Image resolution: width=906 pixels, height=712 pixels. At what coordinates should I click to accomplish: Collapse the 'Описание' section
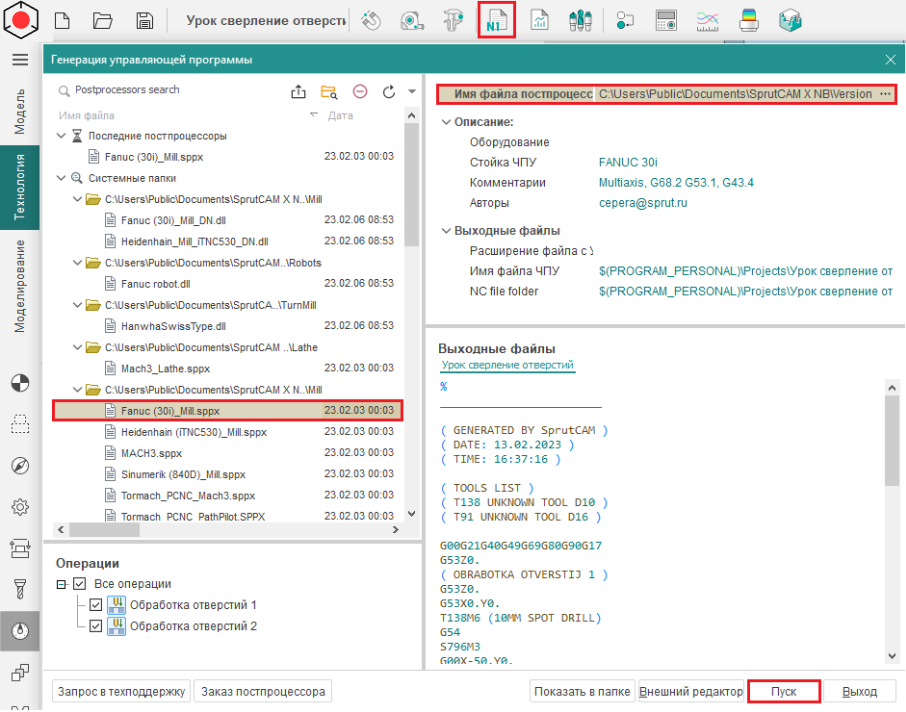pos(446,122)
